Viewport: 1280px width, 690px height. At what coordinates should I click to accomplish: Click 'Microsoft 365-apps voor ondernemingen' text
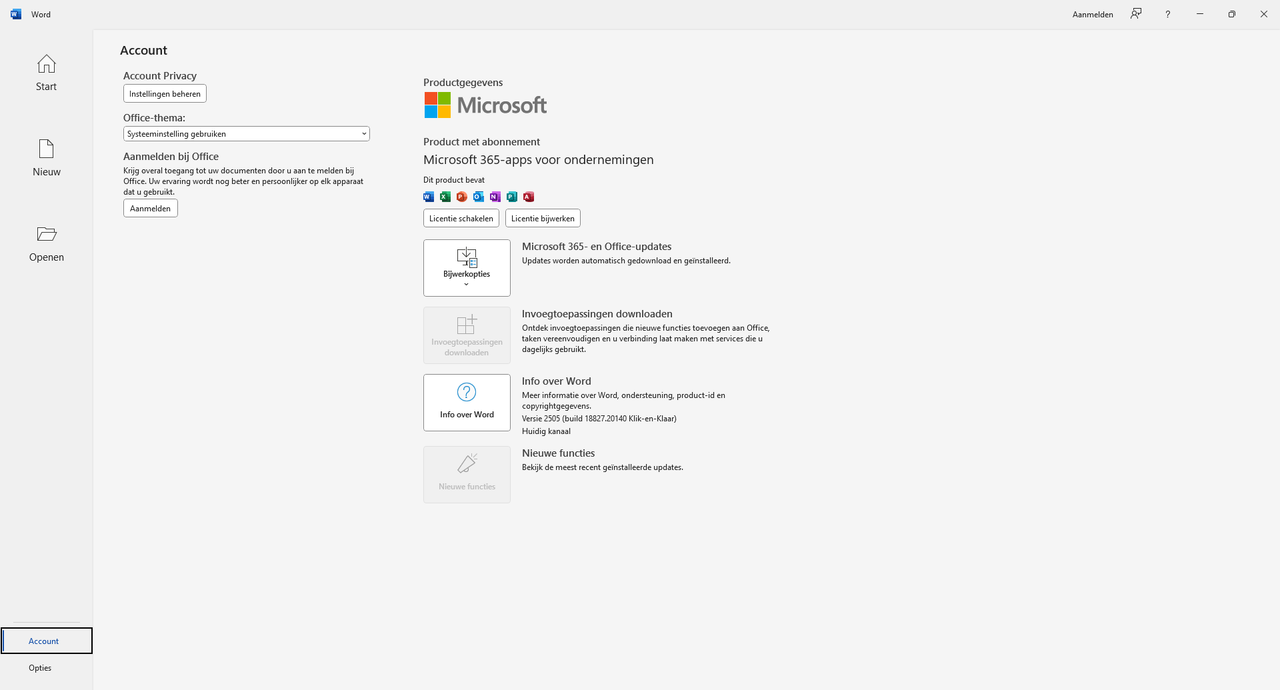(538, 160)
